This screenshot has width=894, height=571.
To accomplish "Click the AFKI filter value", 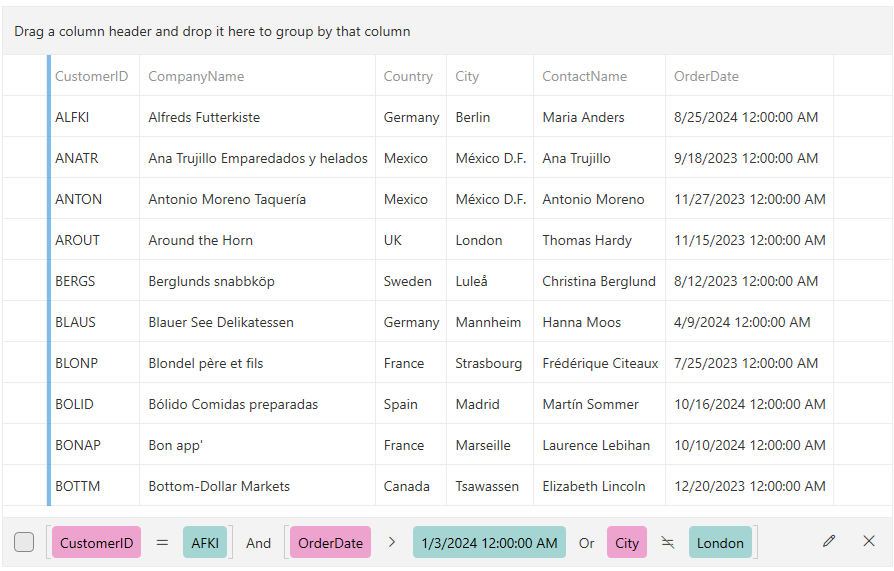I will pyautogui.click(x=205, y=543).
